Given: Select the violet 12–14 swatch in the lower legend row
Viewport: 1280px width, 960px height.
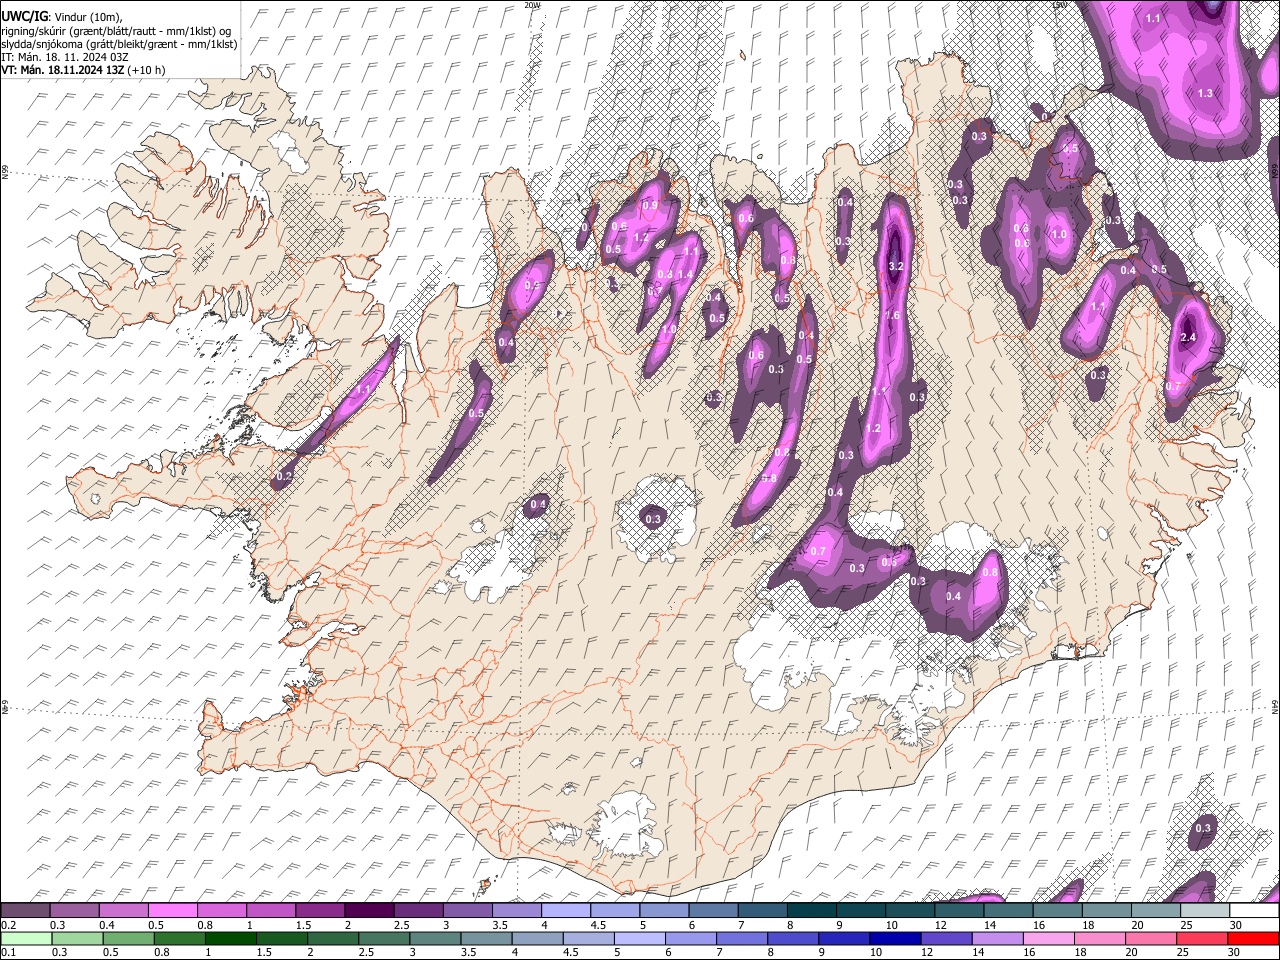Looking at the screenshot, I should pos(946,938).
